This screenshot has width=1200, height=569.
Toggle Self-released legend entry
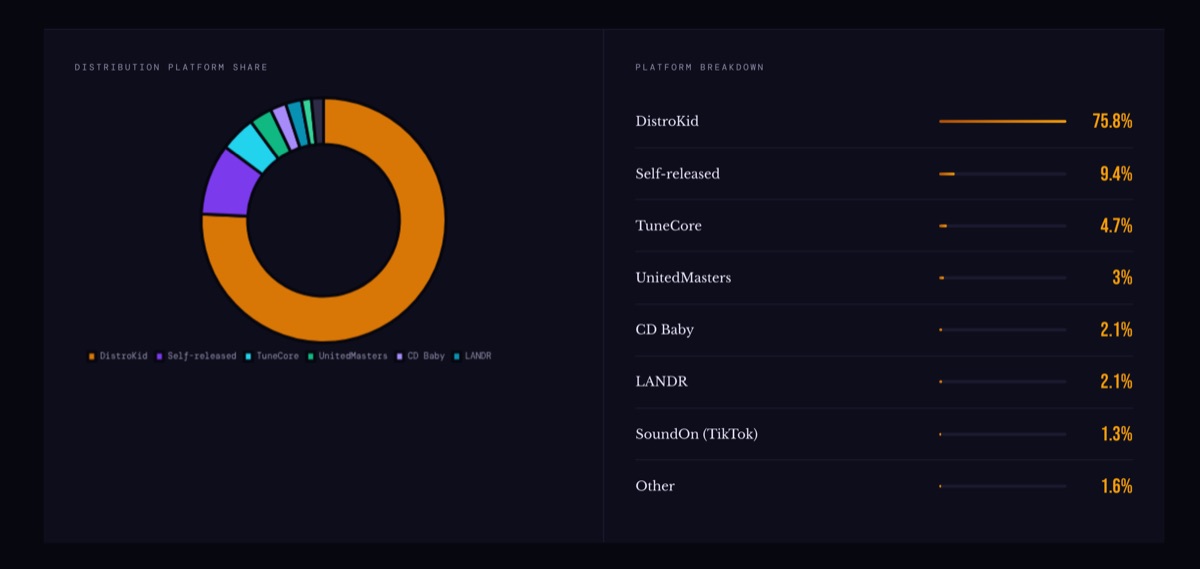tap(197, 356)
